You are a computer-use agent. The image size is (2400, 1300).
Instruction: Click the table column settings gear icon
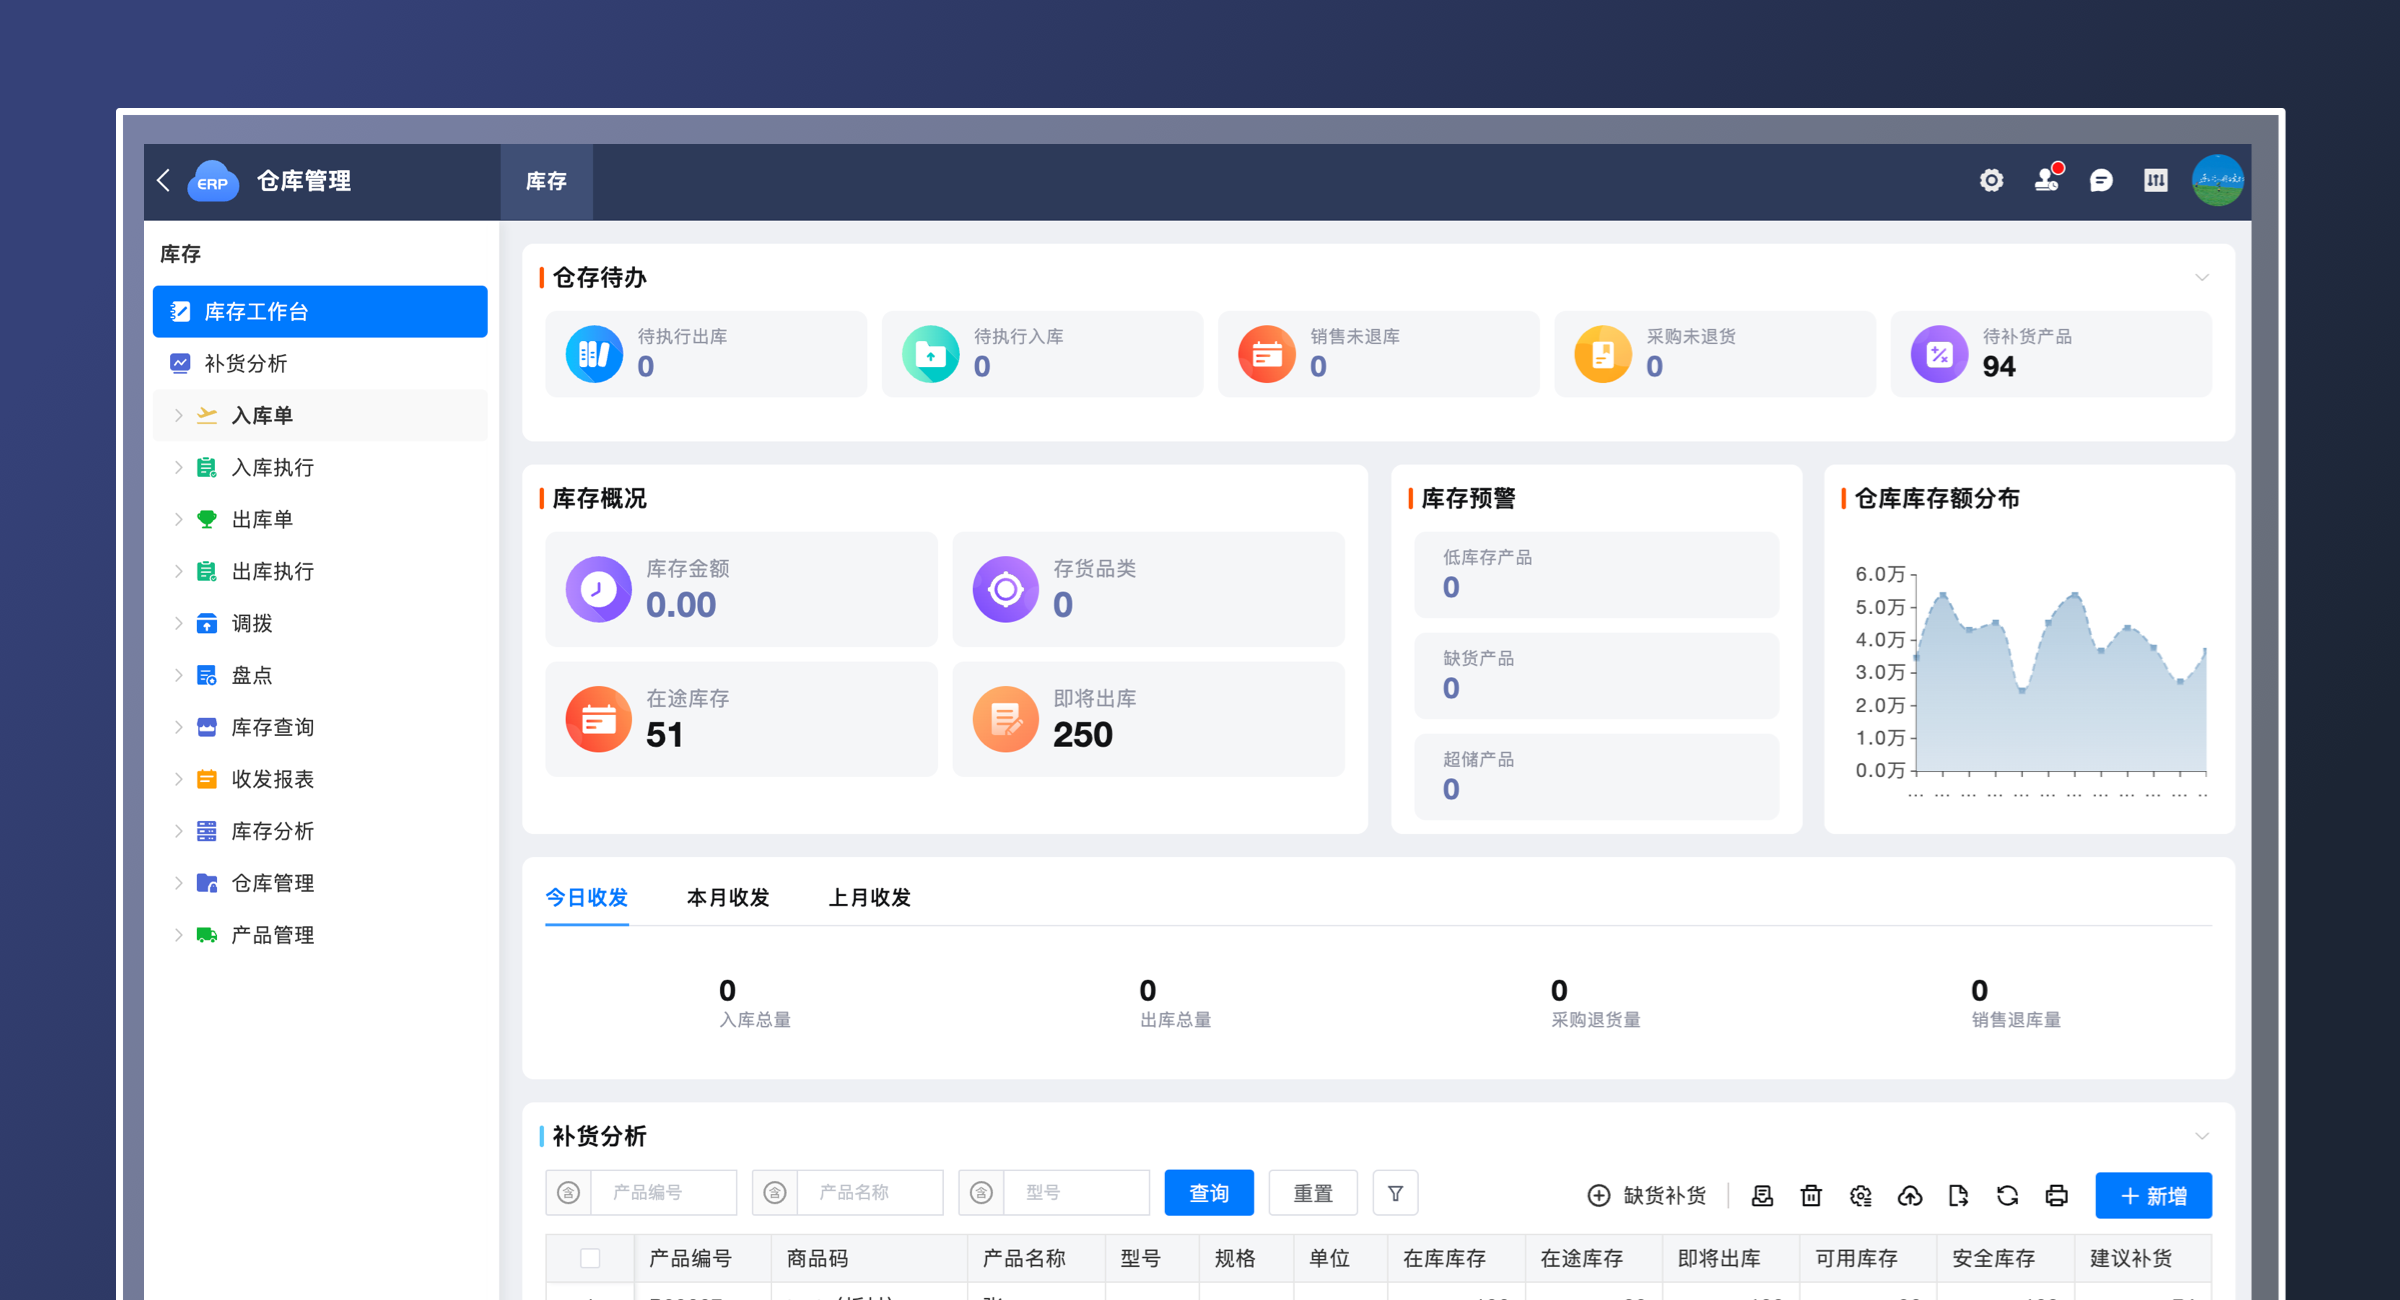[1860, 1195]
